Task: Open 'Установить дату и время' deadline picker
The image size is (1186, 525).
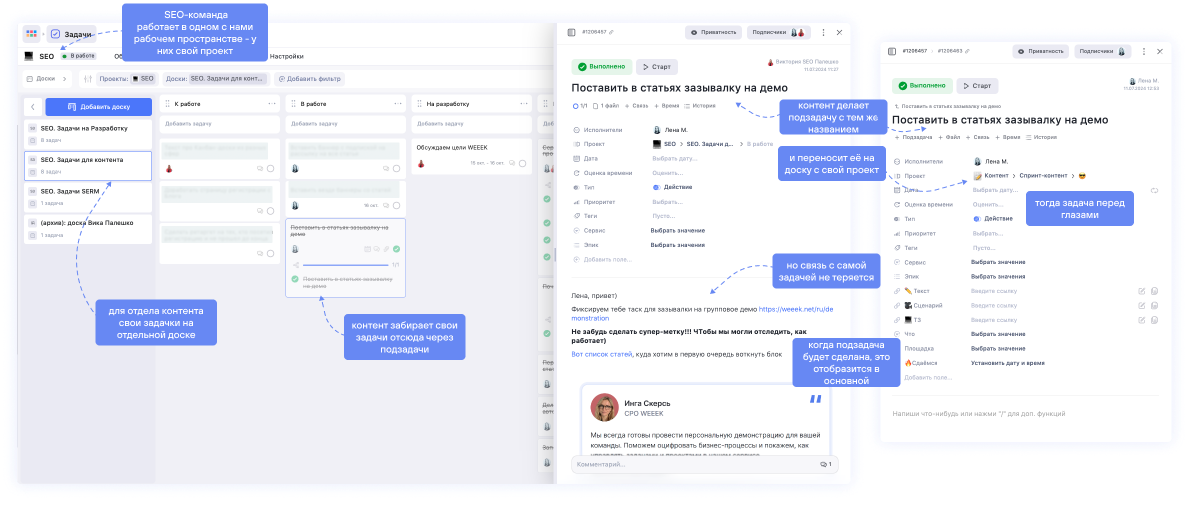Action: click(1007, 362)
